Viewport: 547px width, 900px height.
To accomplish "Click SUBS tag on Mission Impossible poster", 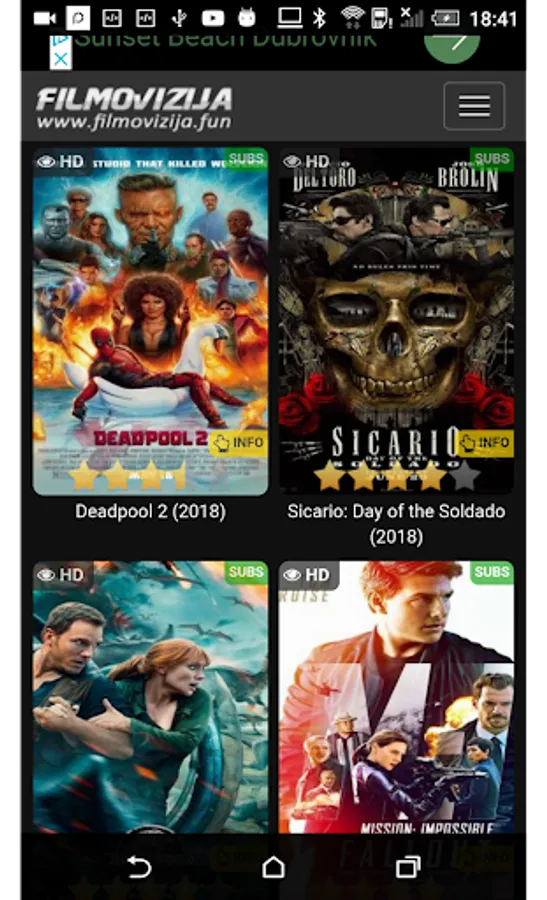I will coord(492,572).
